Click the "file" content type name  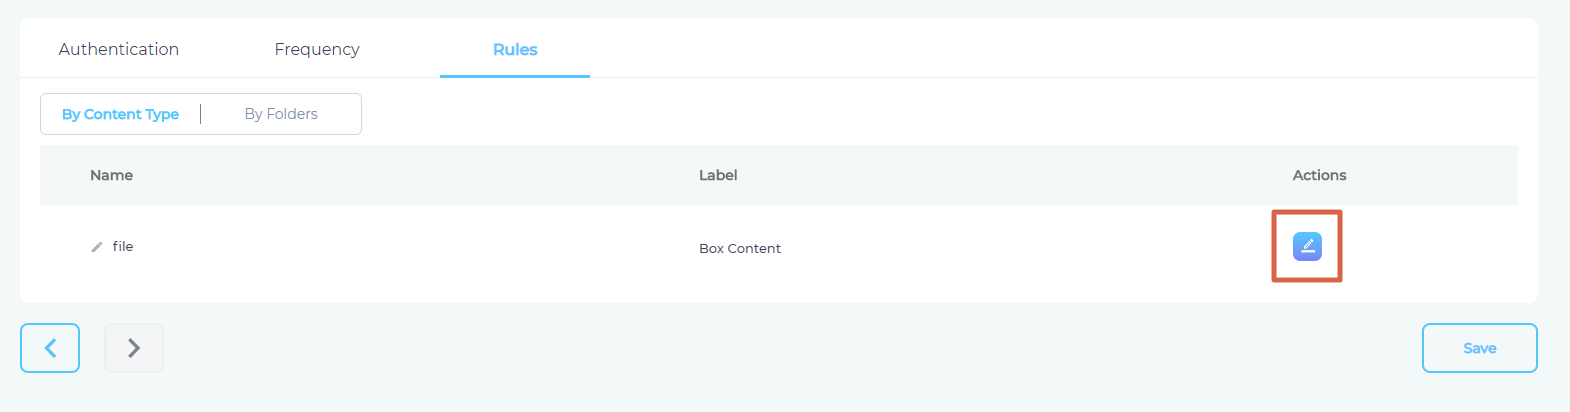(x=123, y=246)
